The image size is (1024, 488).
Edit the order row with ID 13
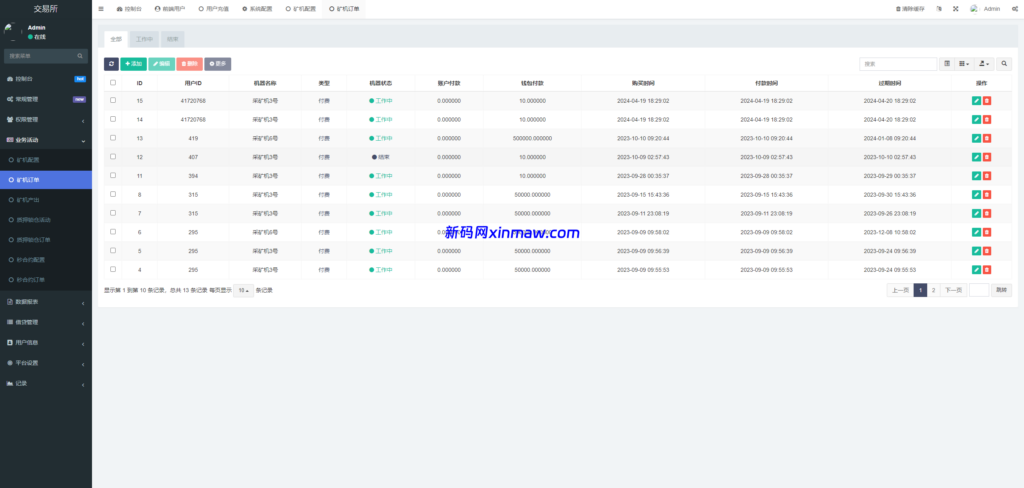tap(976, 138)
